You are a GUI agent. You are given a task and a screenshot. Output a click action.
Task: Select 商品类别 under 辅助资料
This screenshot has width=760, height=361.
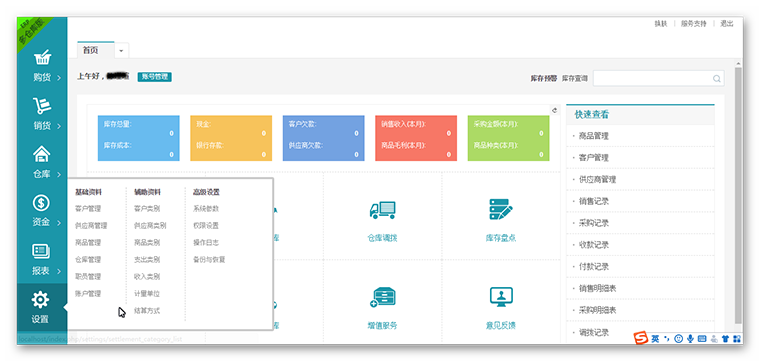(147, 243)
